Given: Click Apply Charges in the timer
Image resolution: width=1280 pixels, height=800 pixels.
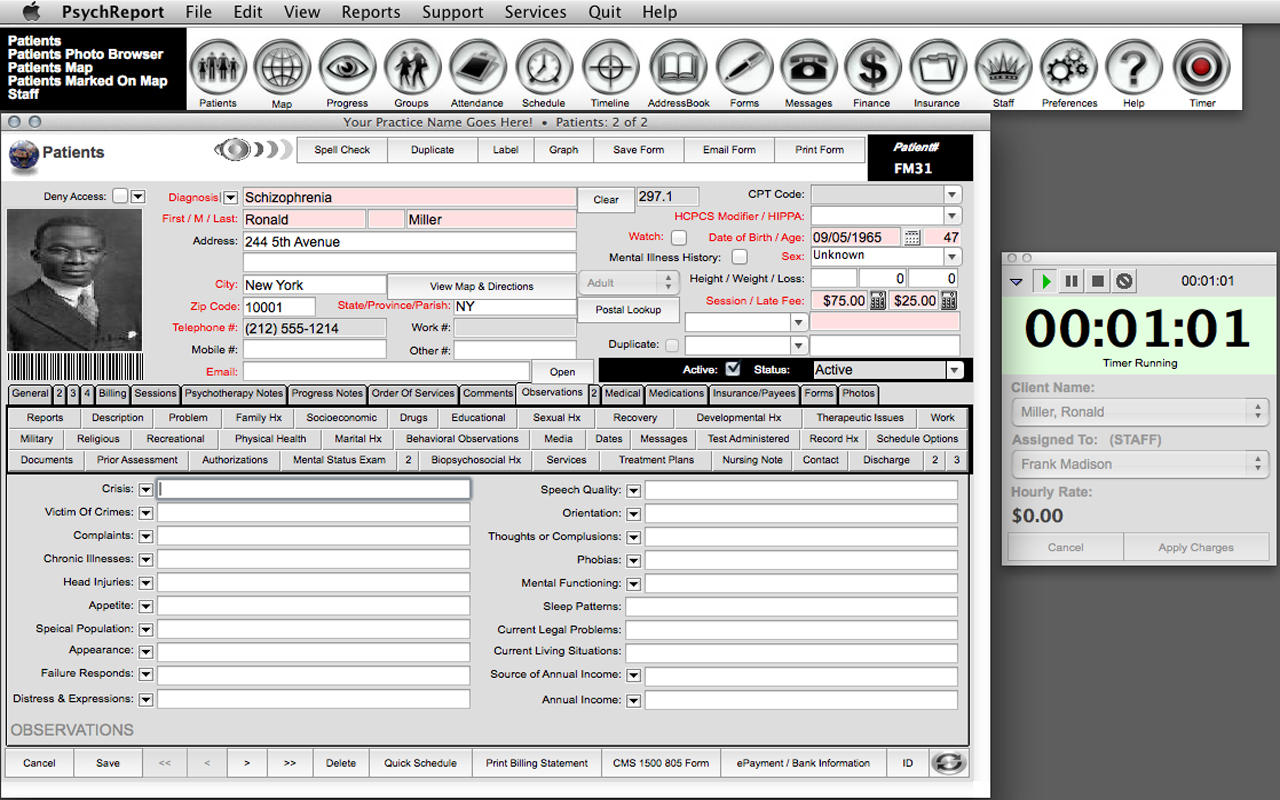Looking at the screenshot, I should (1196, 547).
